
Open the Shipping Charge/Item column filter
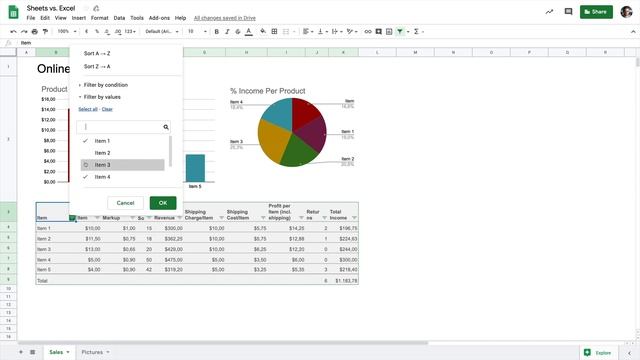coord(221,218)
